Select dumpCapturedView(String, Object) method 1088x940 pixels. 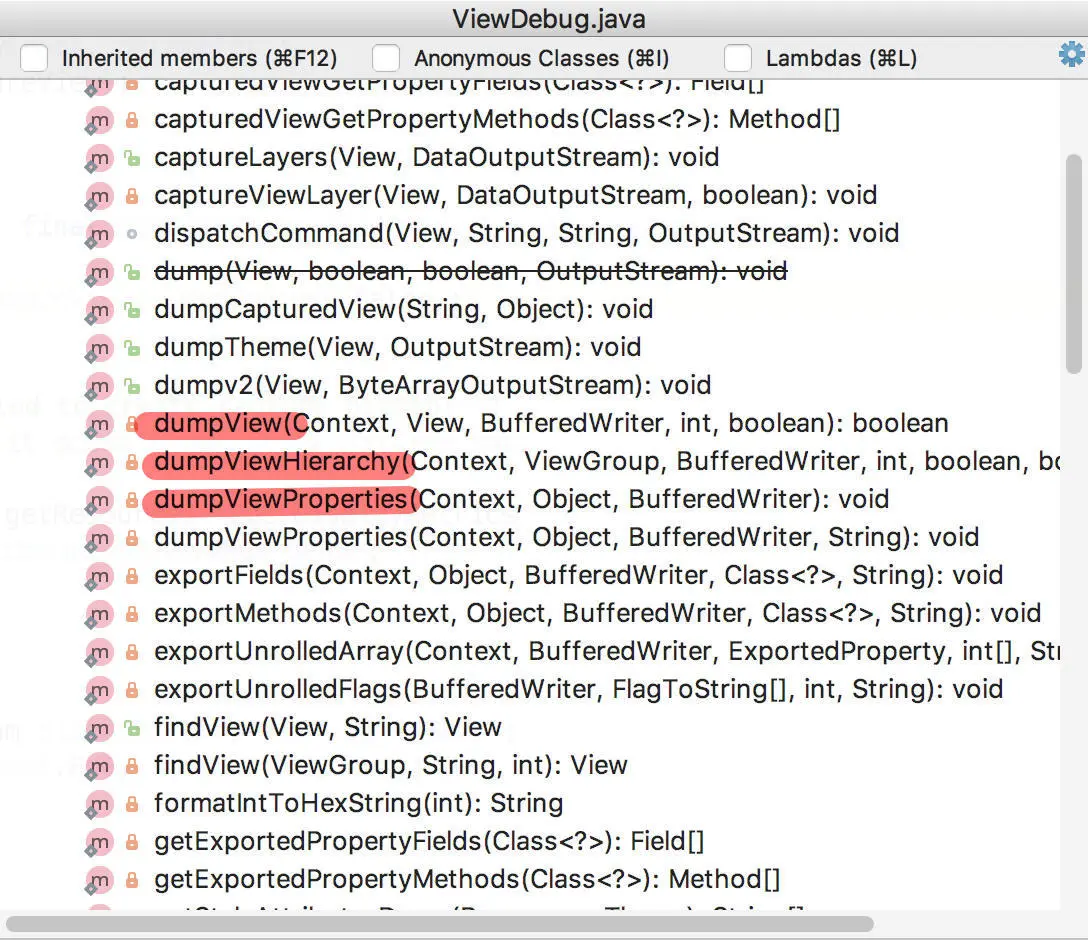(403, 309)
